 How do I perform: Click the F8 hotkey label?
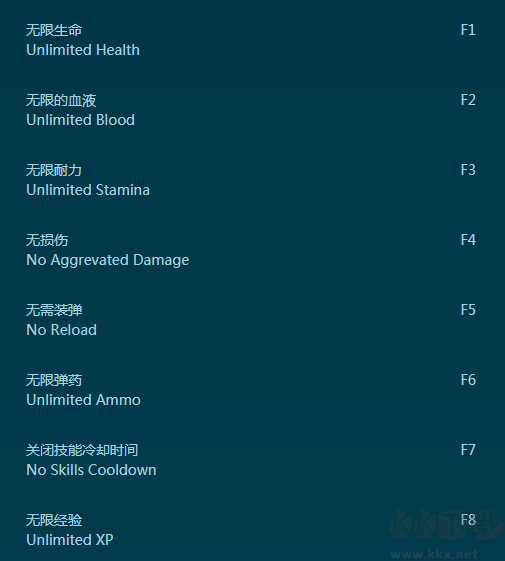468,520
